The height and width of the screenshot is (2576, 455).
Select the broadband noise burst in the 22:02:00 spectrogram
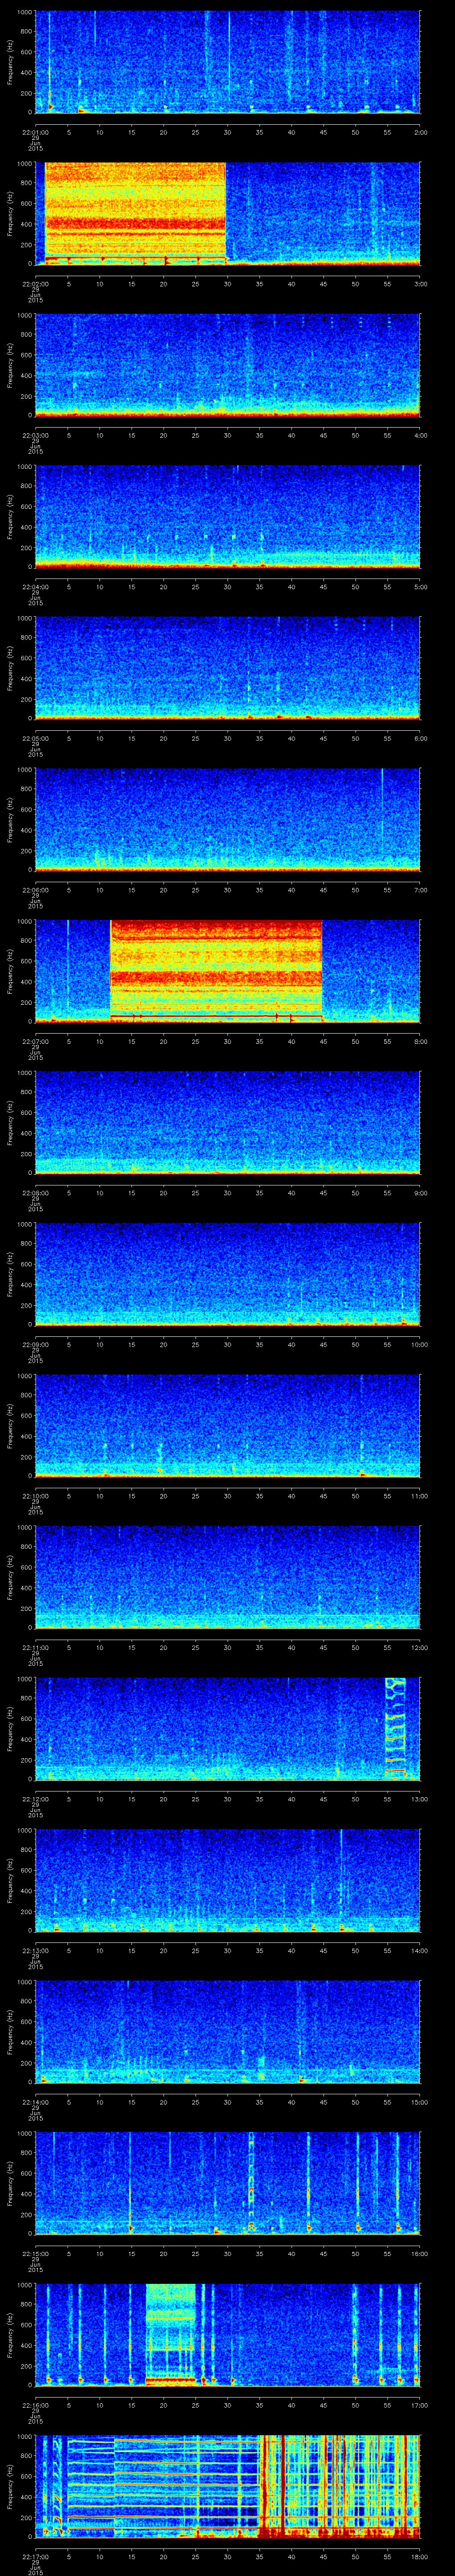click(135, 213)
